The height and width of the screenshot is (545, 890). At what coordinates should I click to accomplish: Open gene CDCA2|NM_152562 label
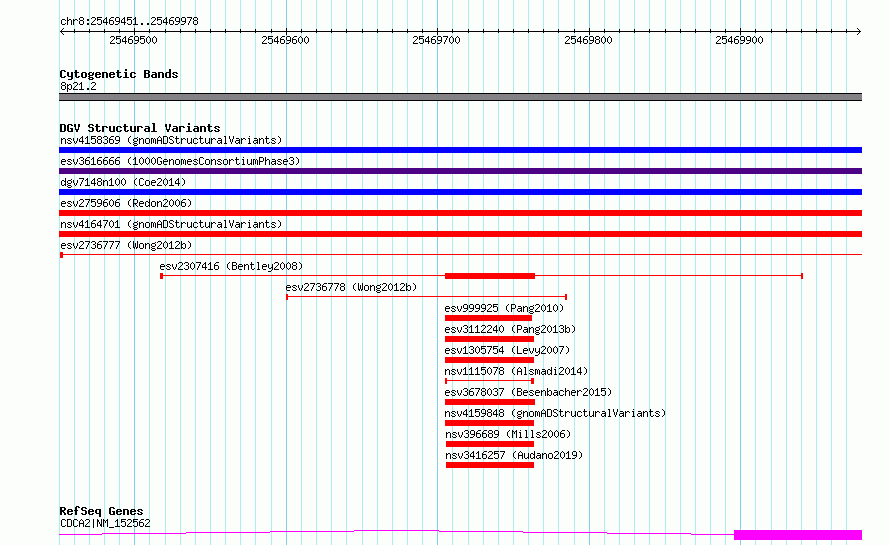coord(105,523)
